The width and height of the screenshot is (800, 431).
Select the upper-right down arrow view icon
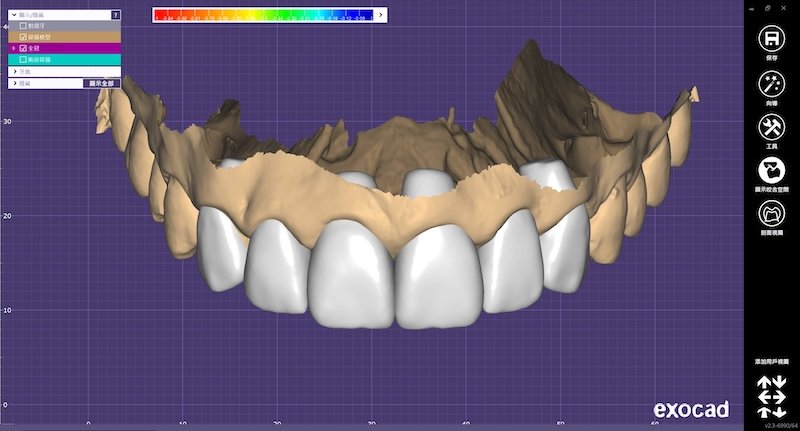point(780,382)
